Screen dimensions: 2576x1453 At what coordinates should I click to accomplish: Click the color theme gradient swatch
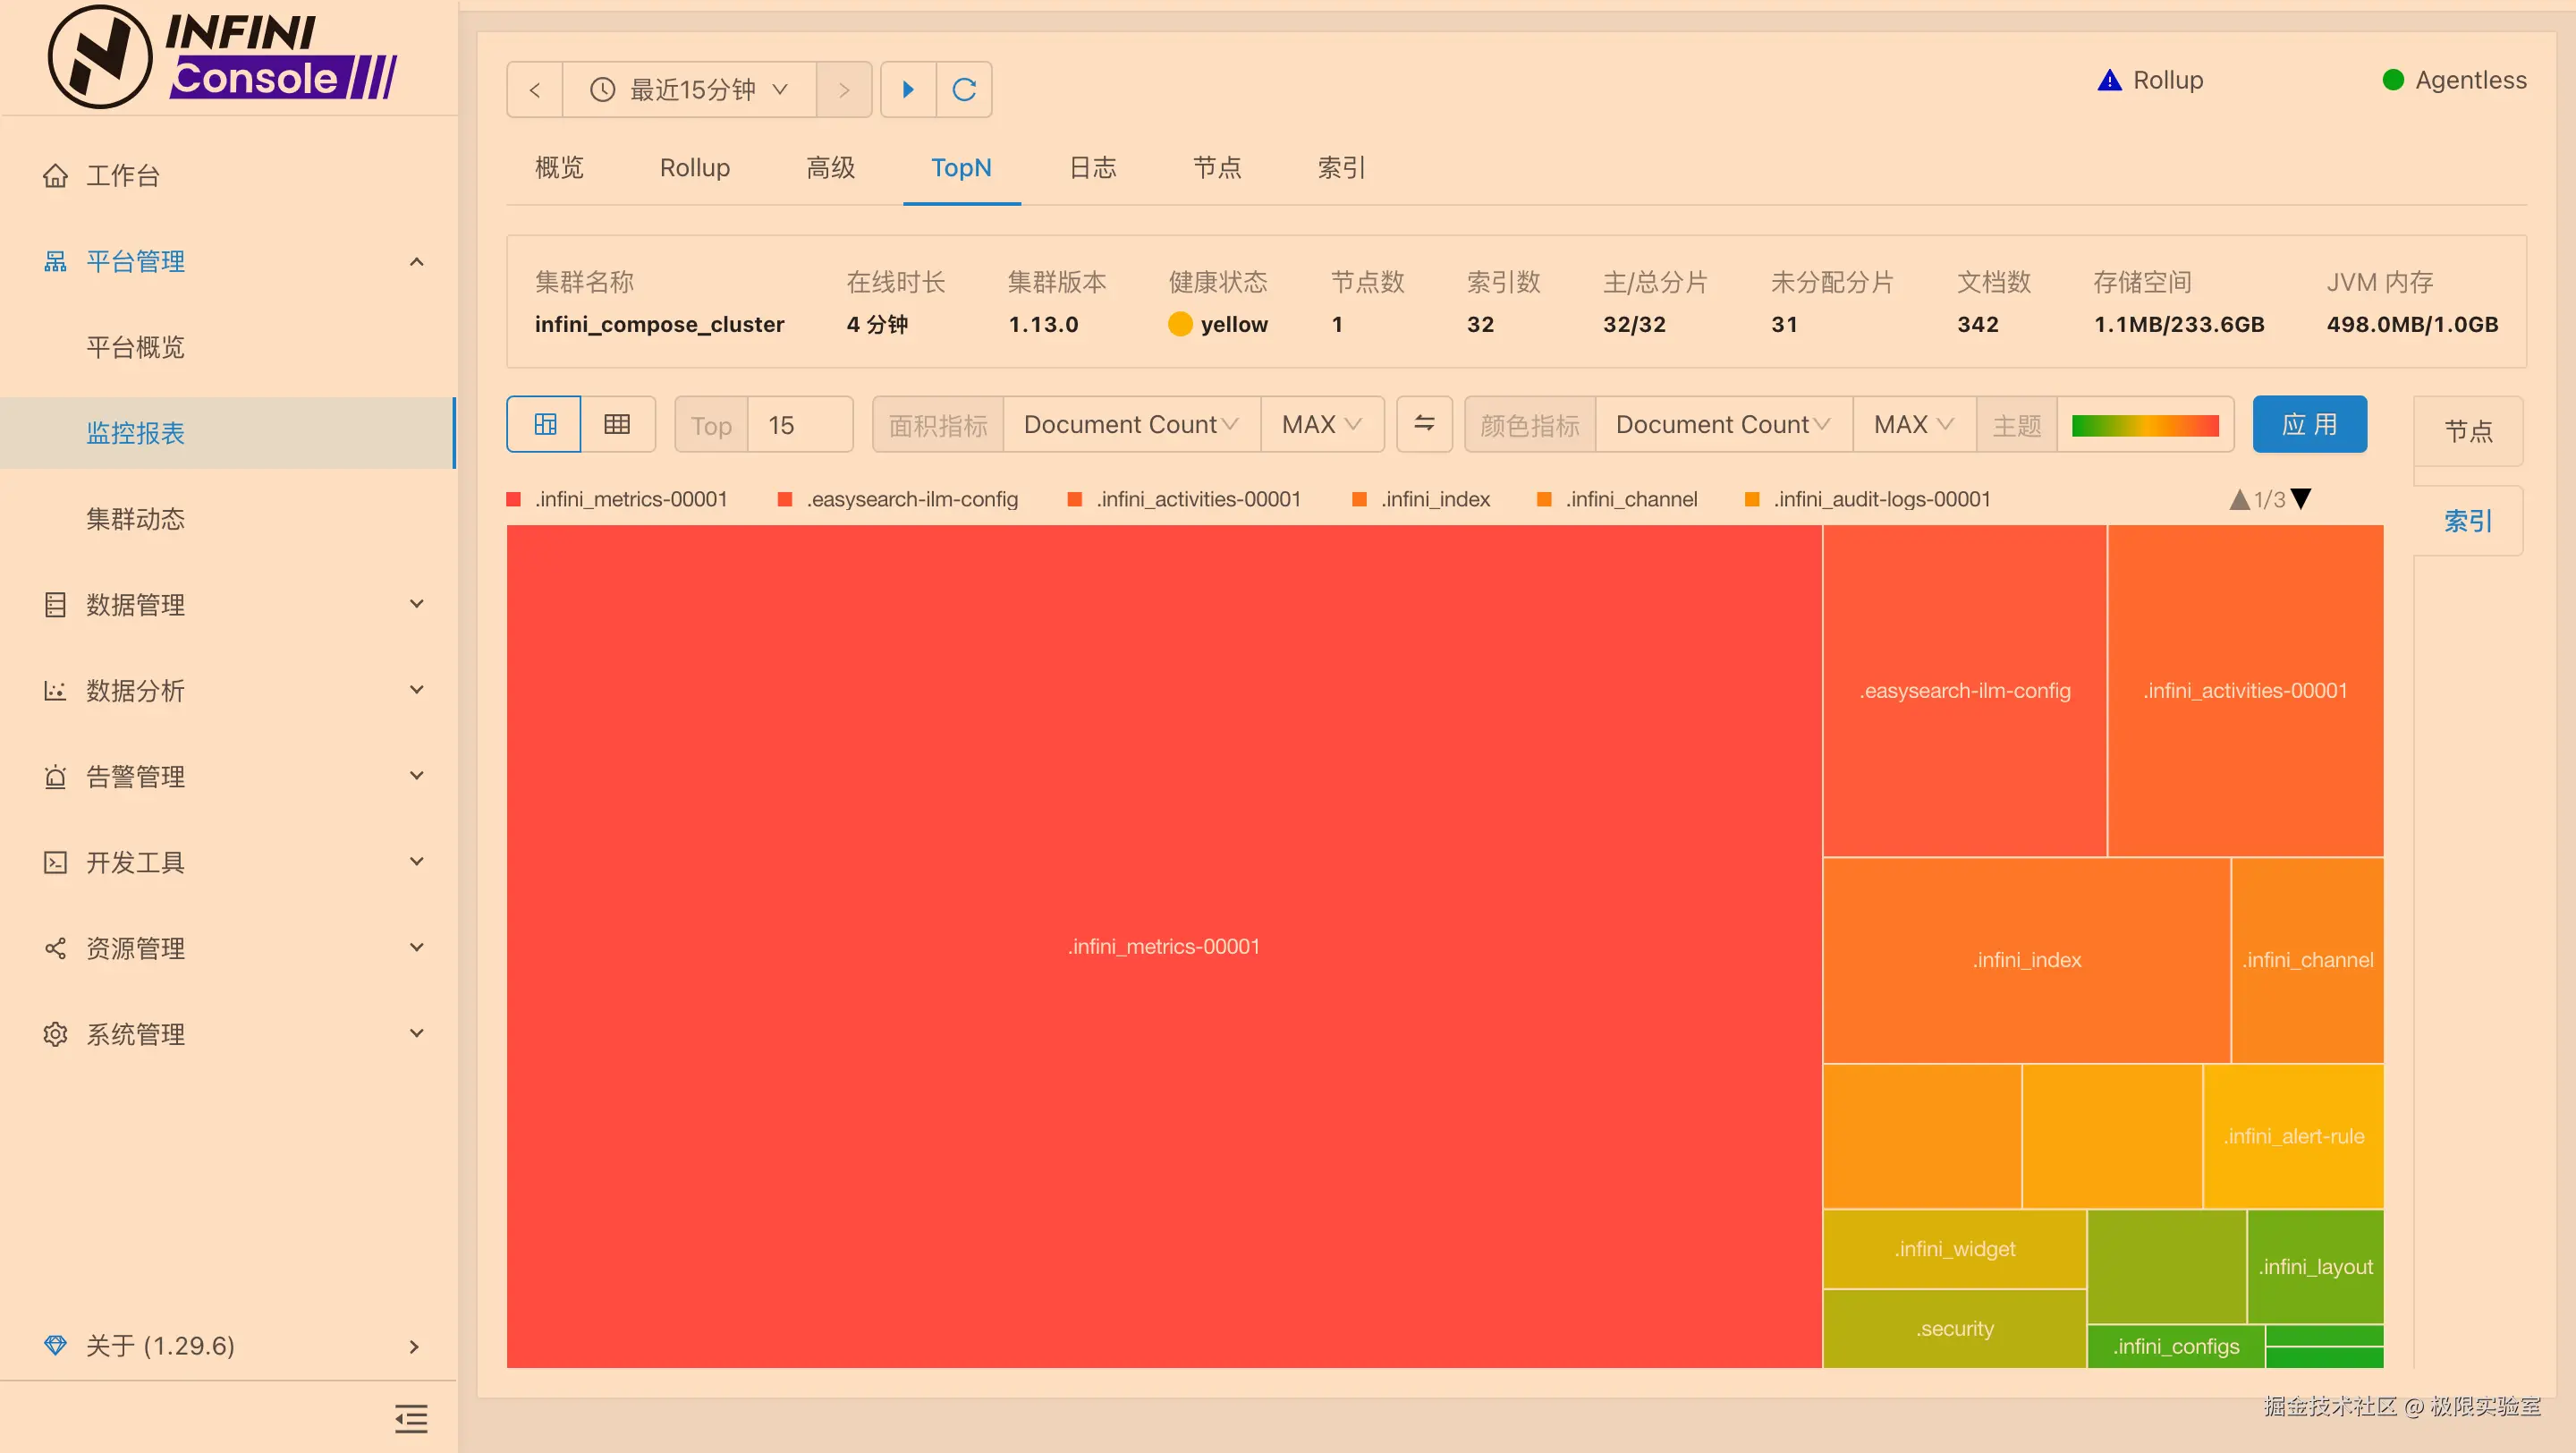2145,425
